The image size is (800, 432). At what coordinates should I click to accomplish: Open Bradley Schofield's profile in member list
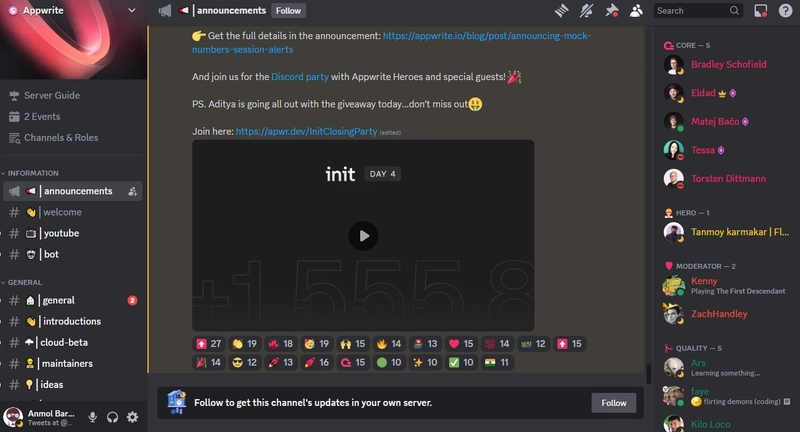(728, 64)
